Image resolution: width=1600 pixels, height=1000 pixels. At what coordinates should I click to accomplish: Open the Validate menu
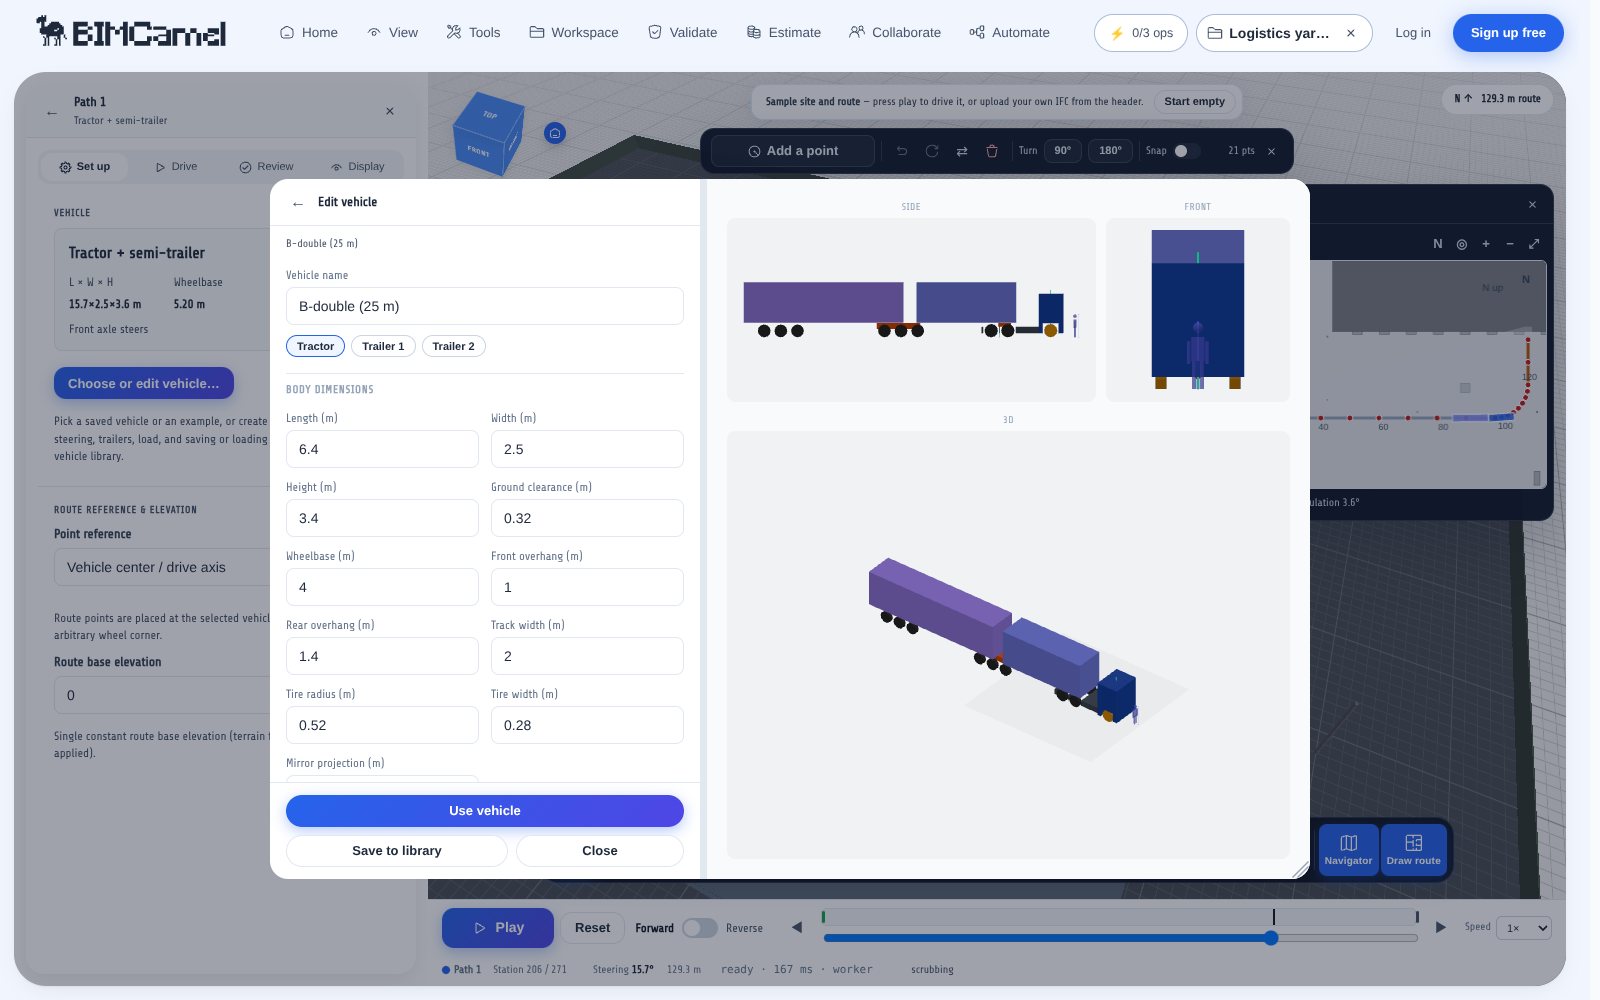pyautogui.click(x=683, y=33)
